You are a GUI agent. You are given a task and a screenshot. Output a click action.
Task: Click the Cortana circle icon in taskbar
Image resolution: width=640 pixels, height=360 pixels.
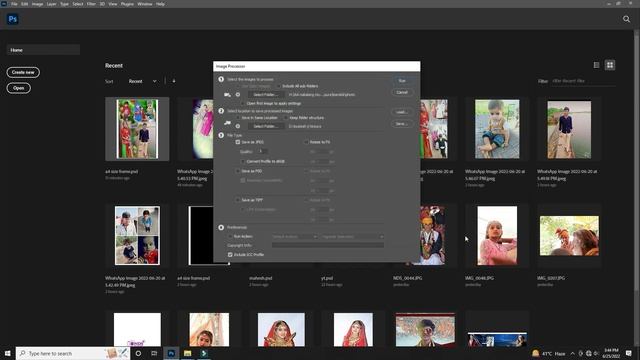click(138, 353)
